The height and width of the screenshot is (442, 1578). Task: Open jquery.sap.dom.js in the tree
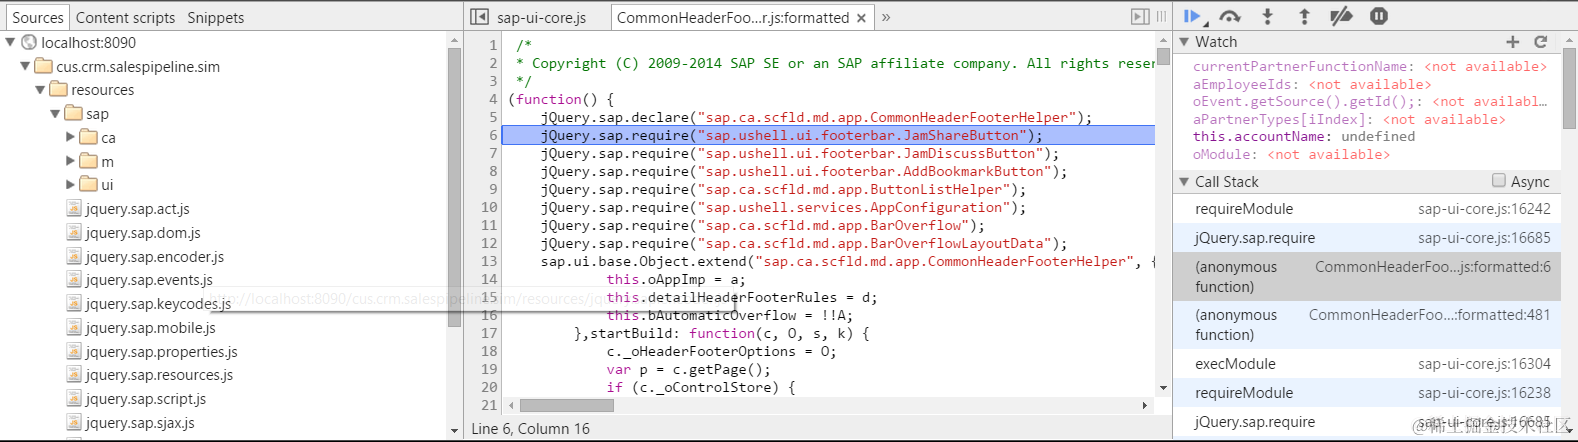pyautogui.click(x=143, y=233)
